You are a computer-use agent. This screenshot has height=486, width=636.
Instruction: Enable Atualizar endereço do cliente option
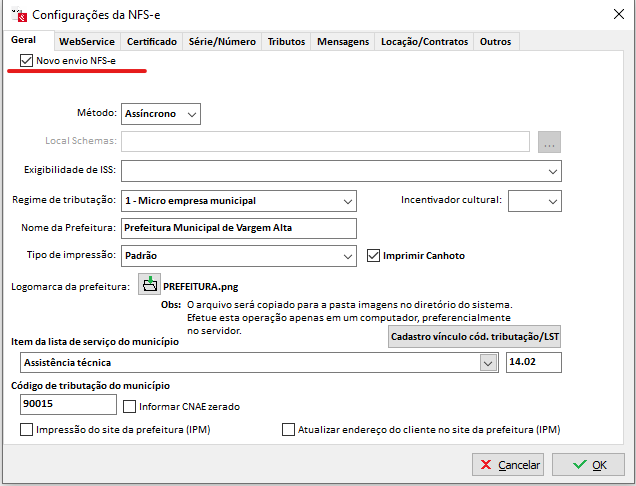point(289,430)
